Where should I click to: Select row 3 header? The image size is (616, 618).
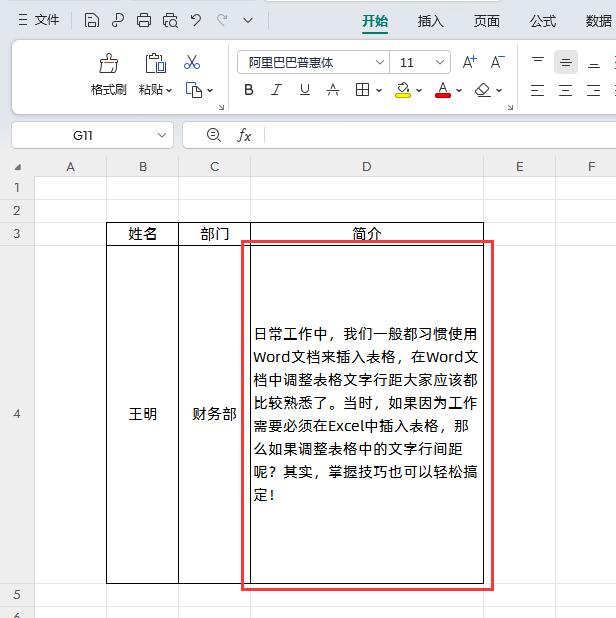tap(17, 234)
